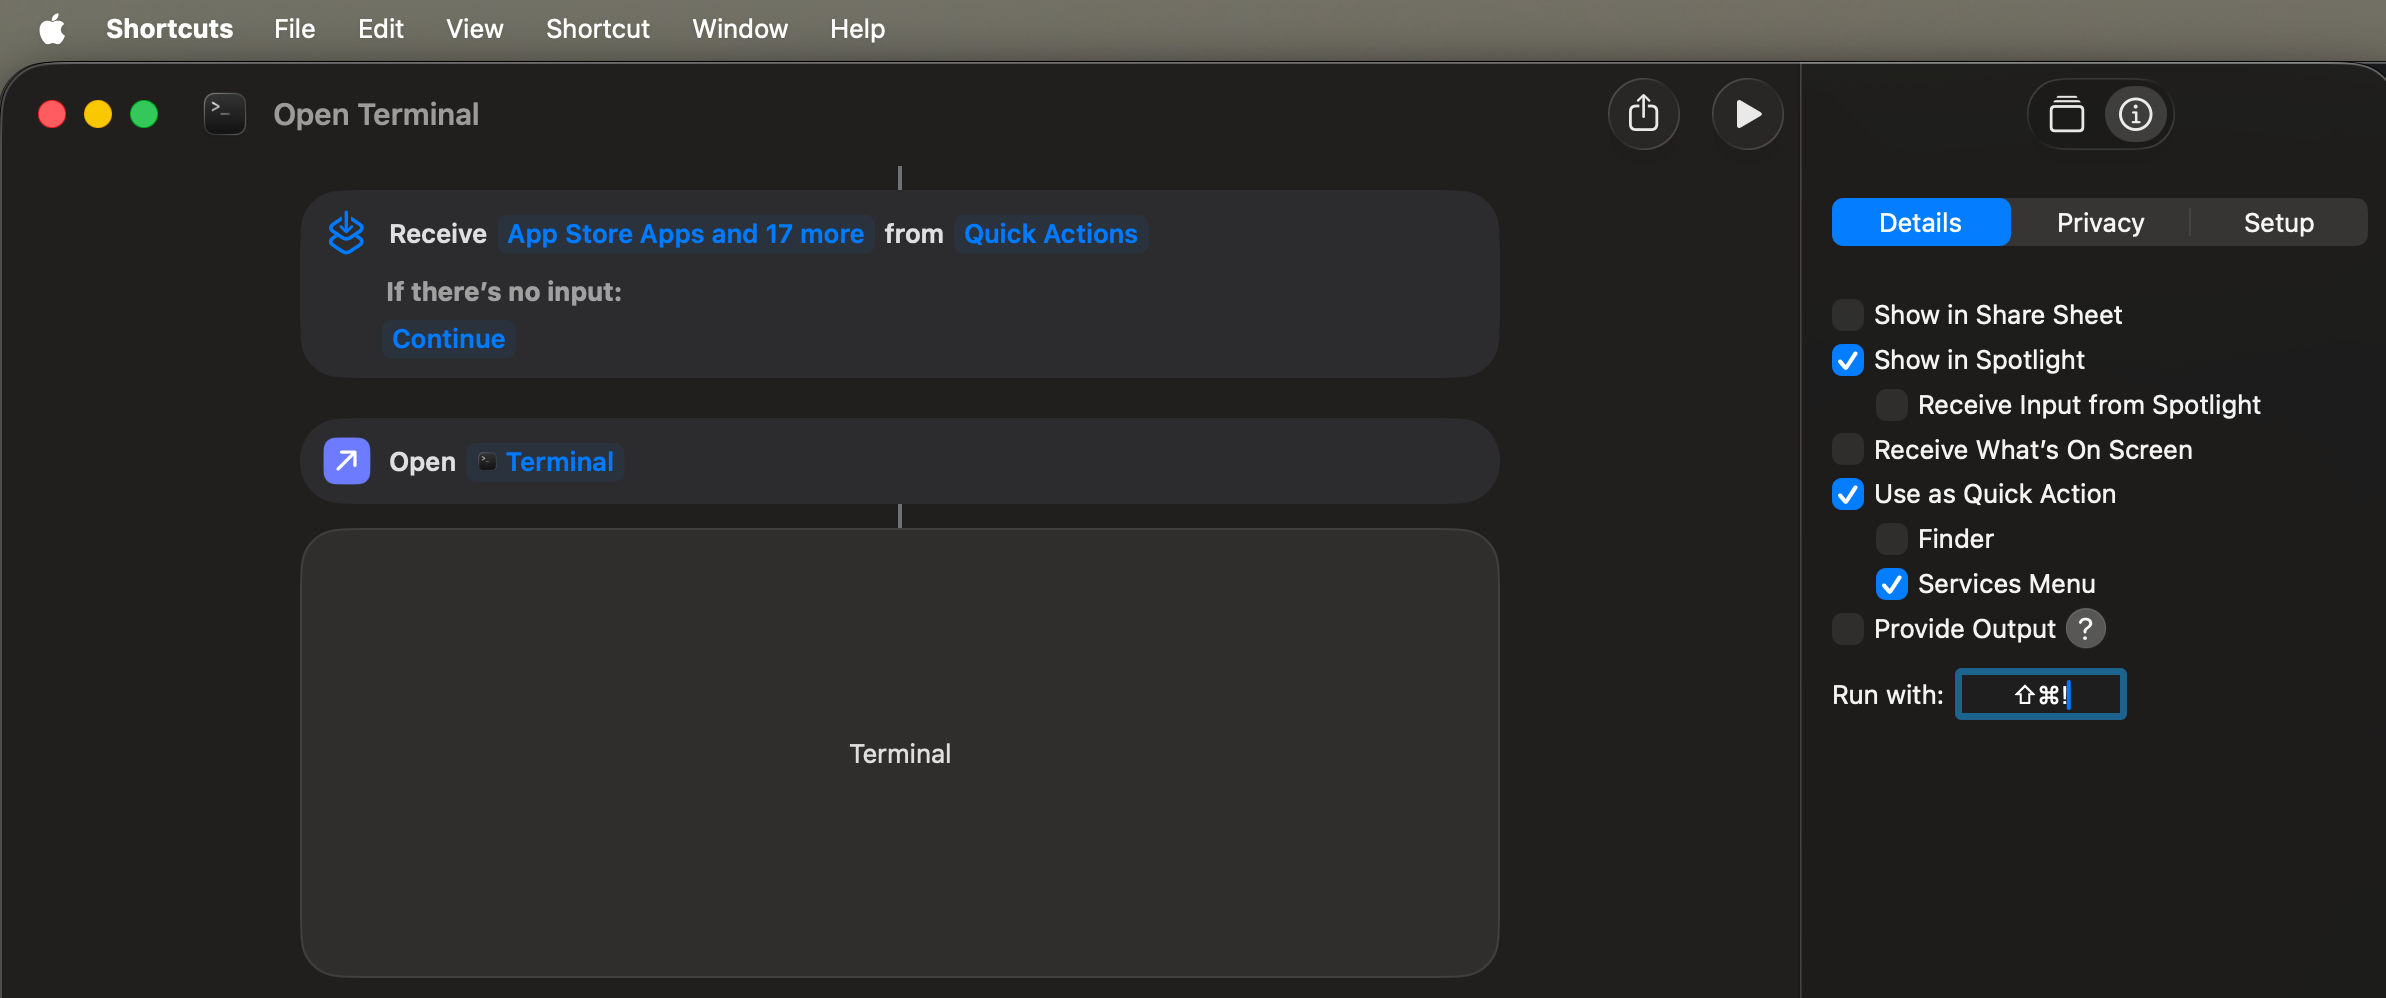Open the File menu
The width and height of the screenshot is (2386, 998).
(295, 29)
